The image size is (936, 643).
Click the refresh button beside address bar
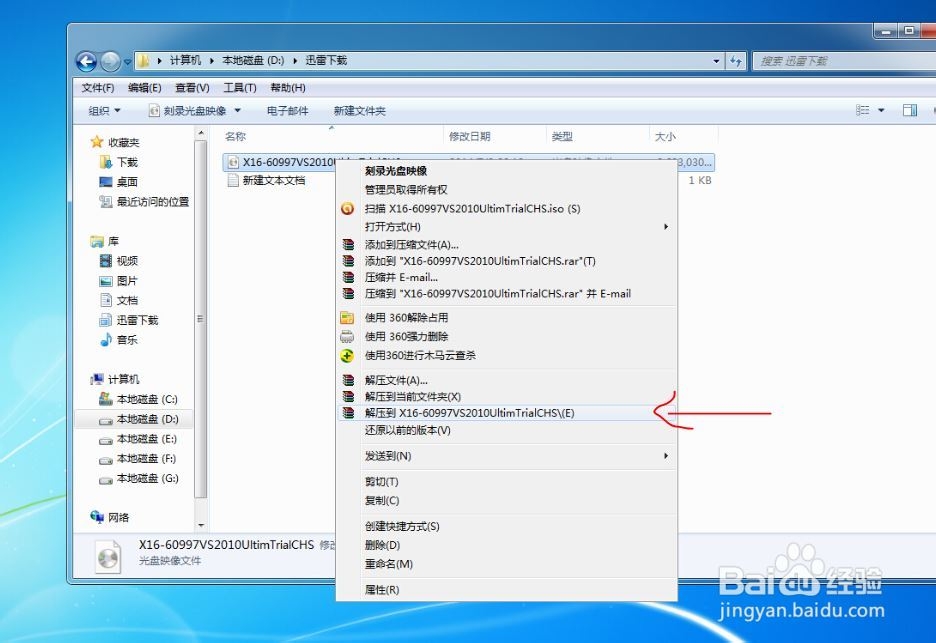coord(735,61)
